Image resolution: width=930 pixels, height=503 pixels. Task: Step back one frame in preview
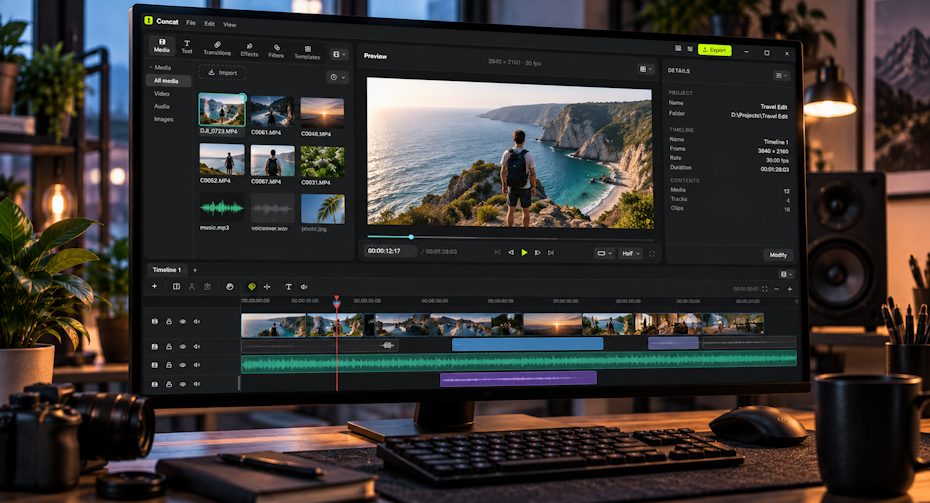[x=511, y=253]
